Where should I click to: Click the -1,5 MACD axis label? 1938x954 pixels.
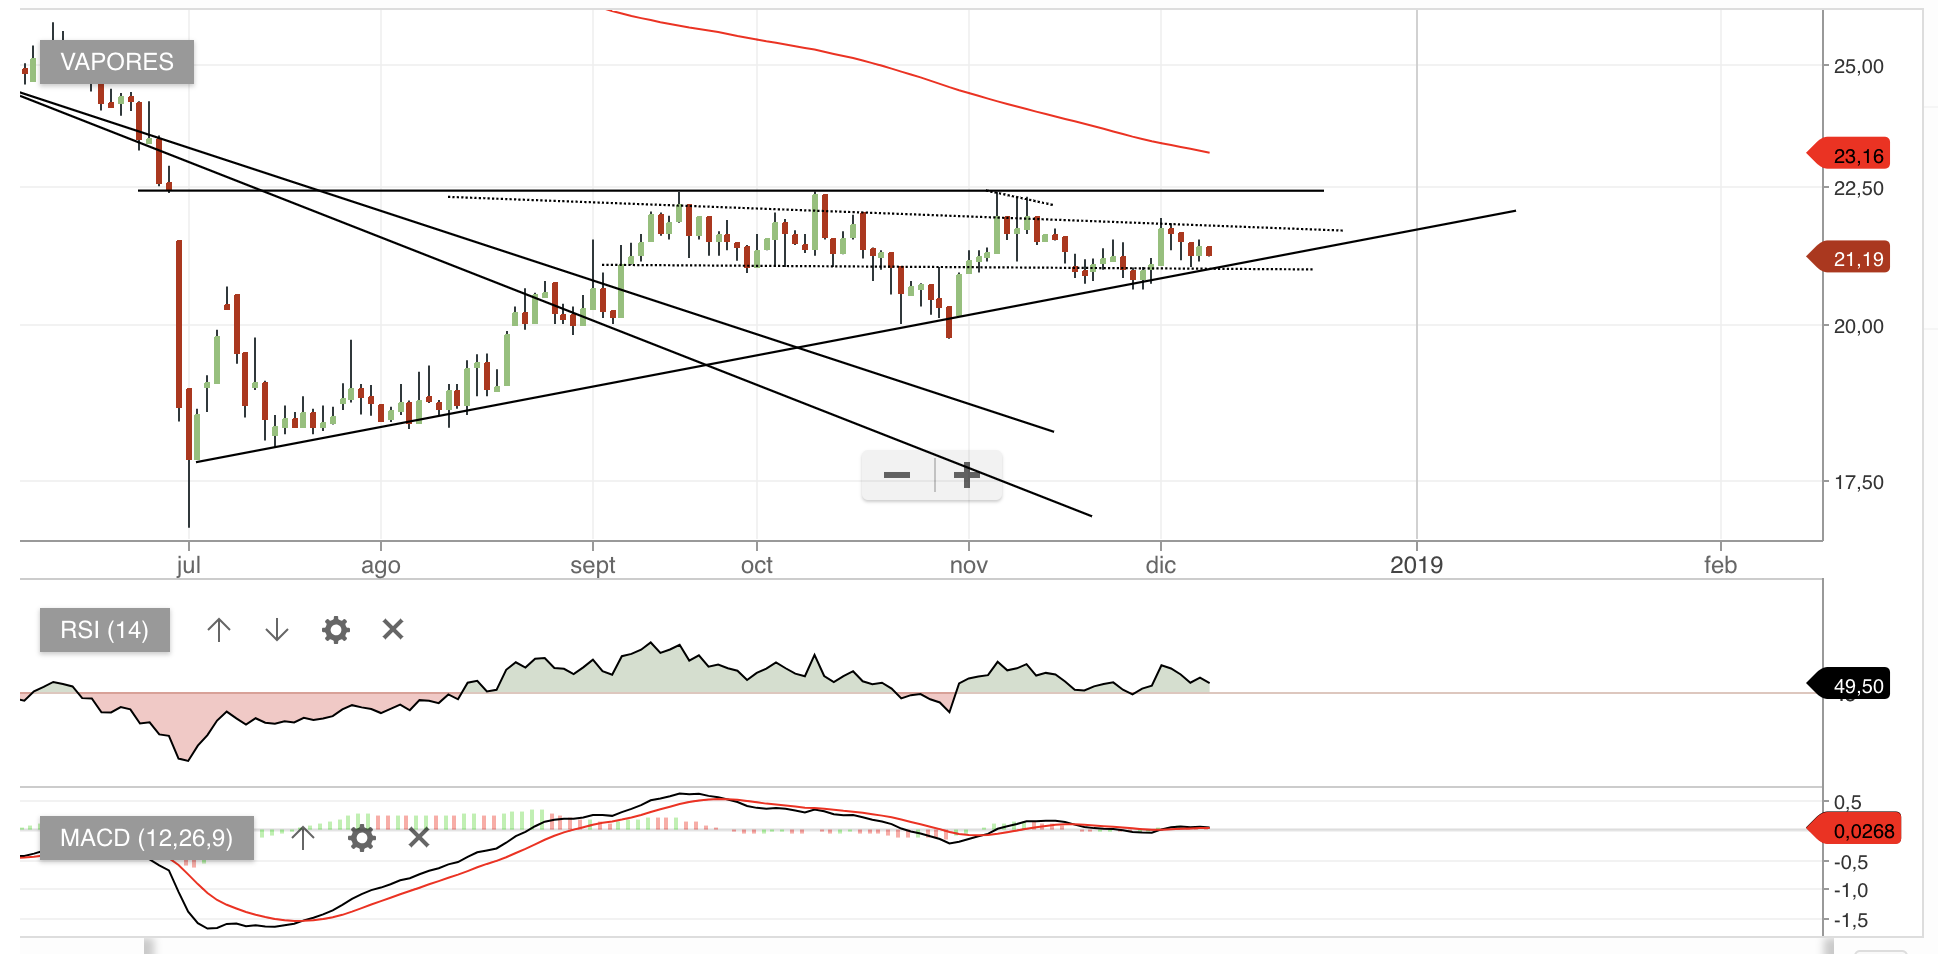(x=1851, y=920)
